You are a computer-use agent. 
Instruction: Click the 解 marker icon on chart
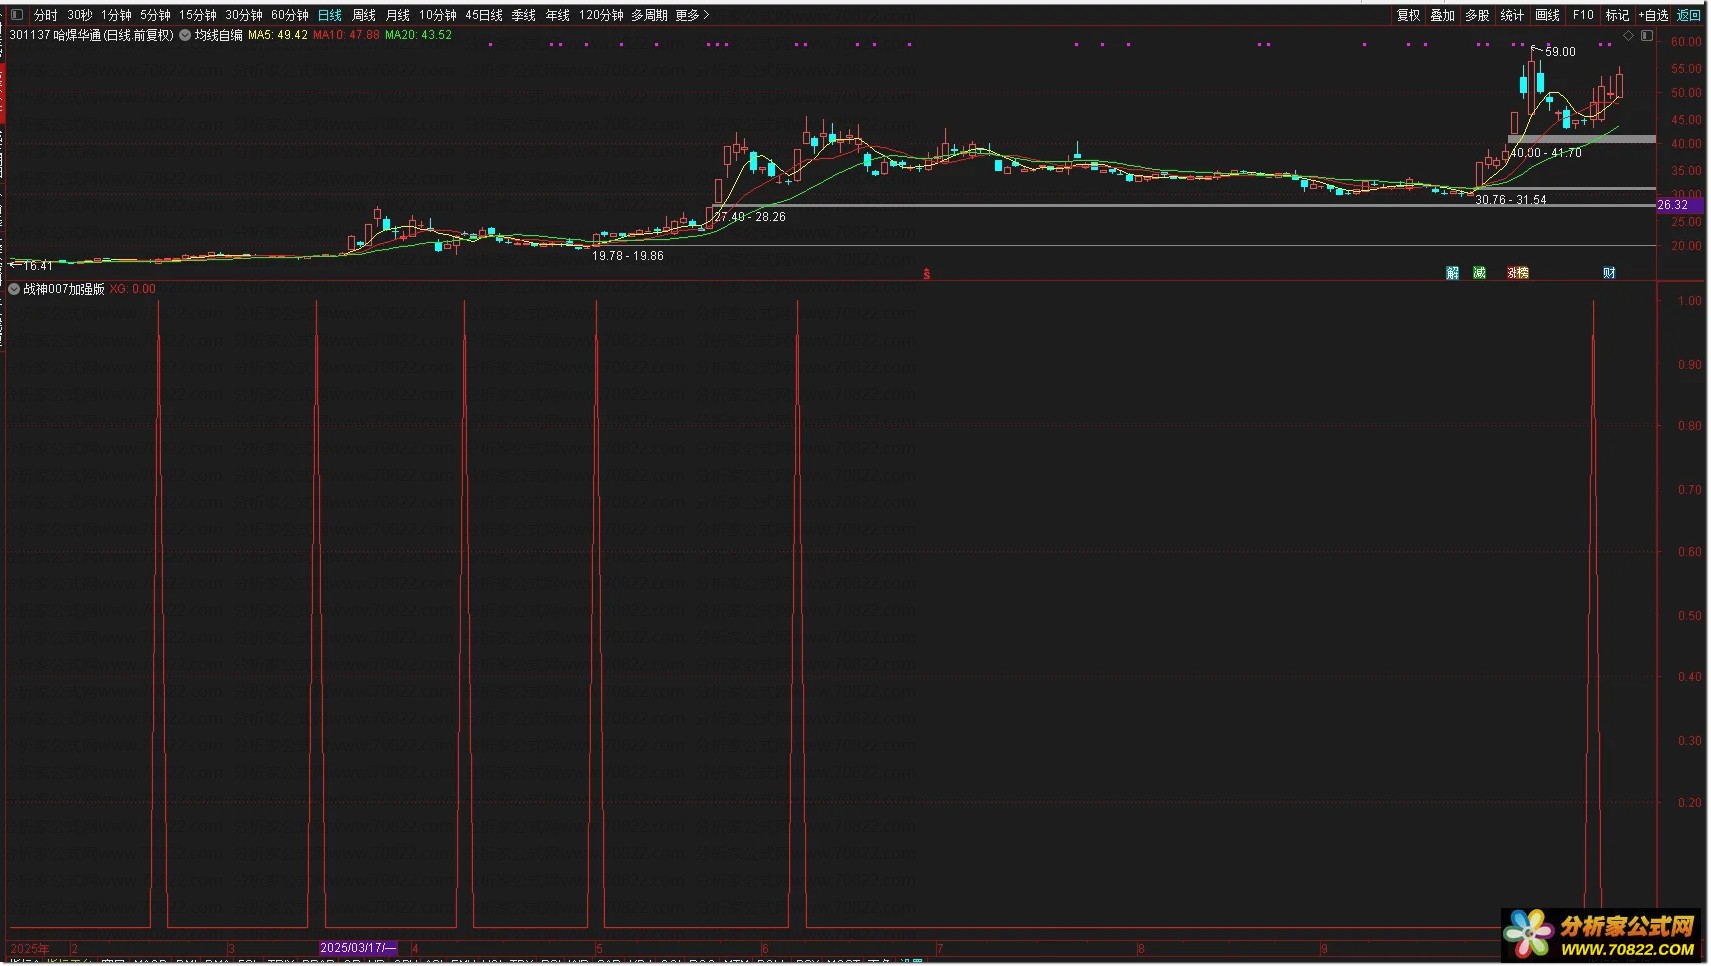[x=1452, y=273]
